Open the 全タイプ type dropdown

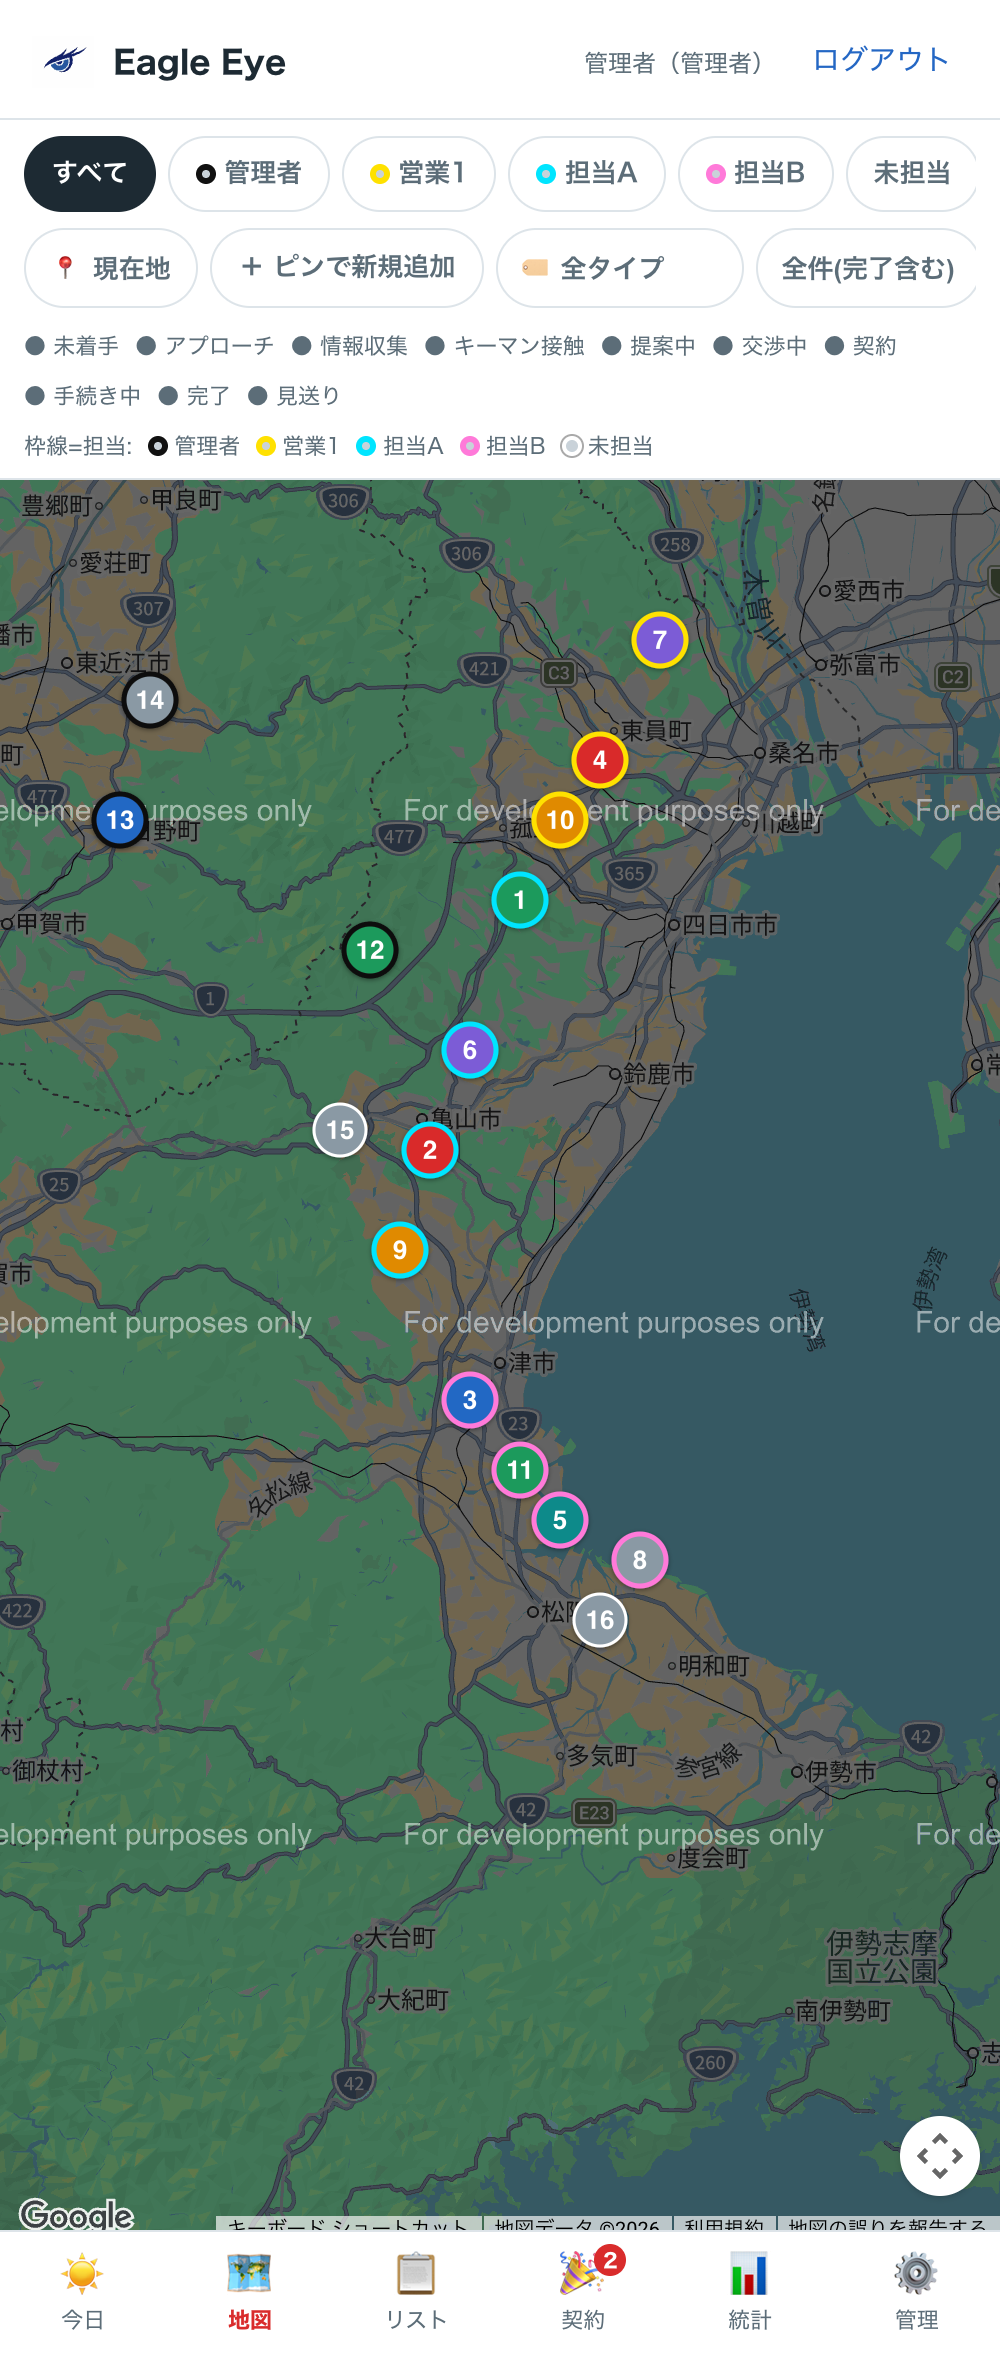tap(620, 268)
